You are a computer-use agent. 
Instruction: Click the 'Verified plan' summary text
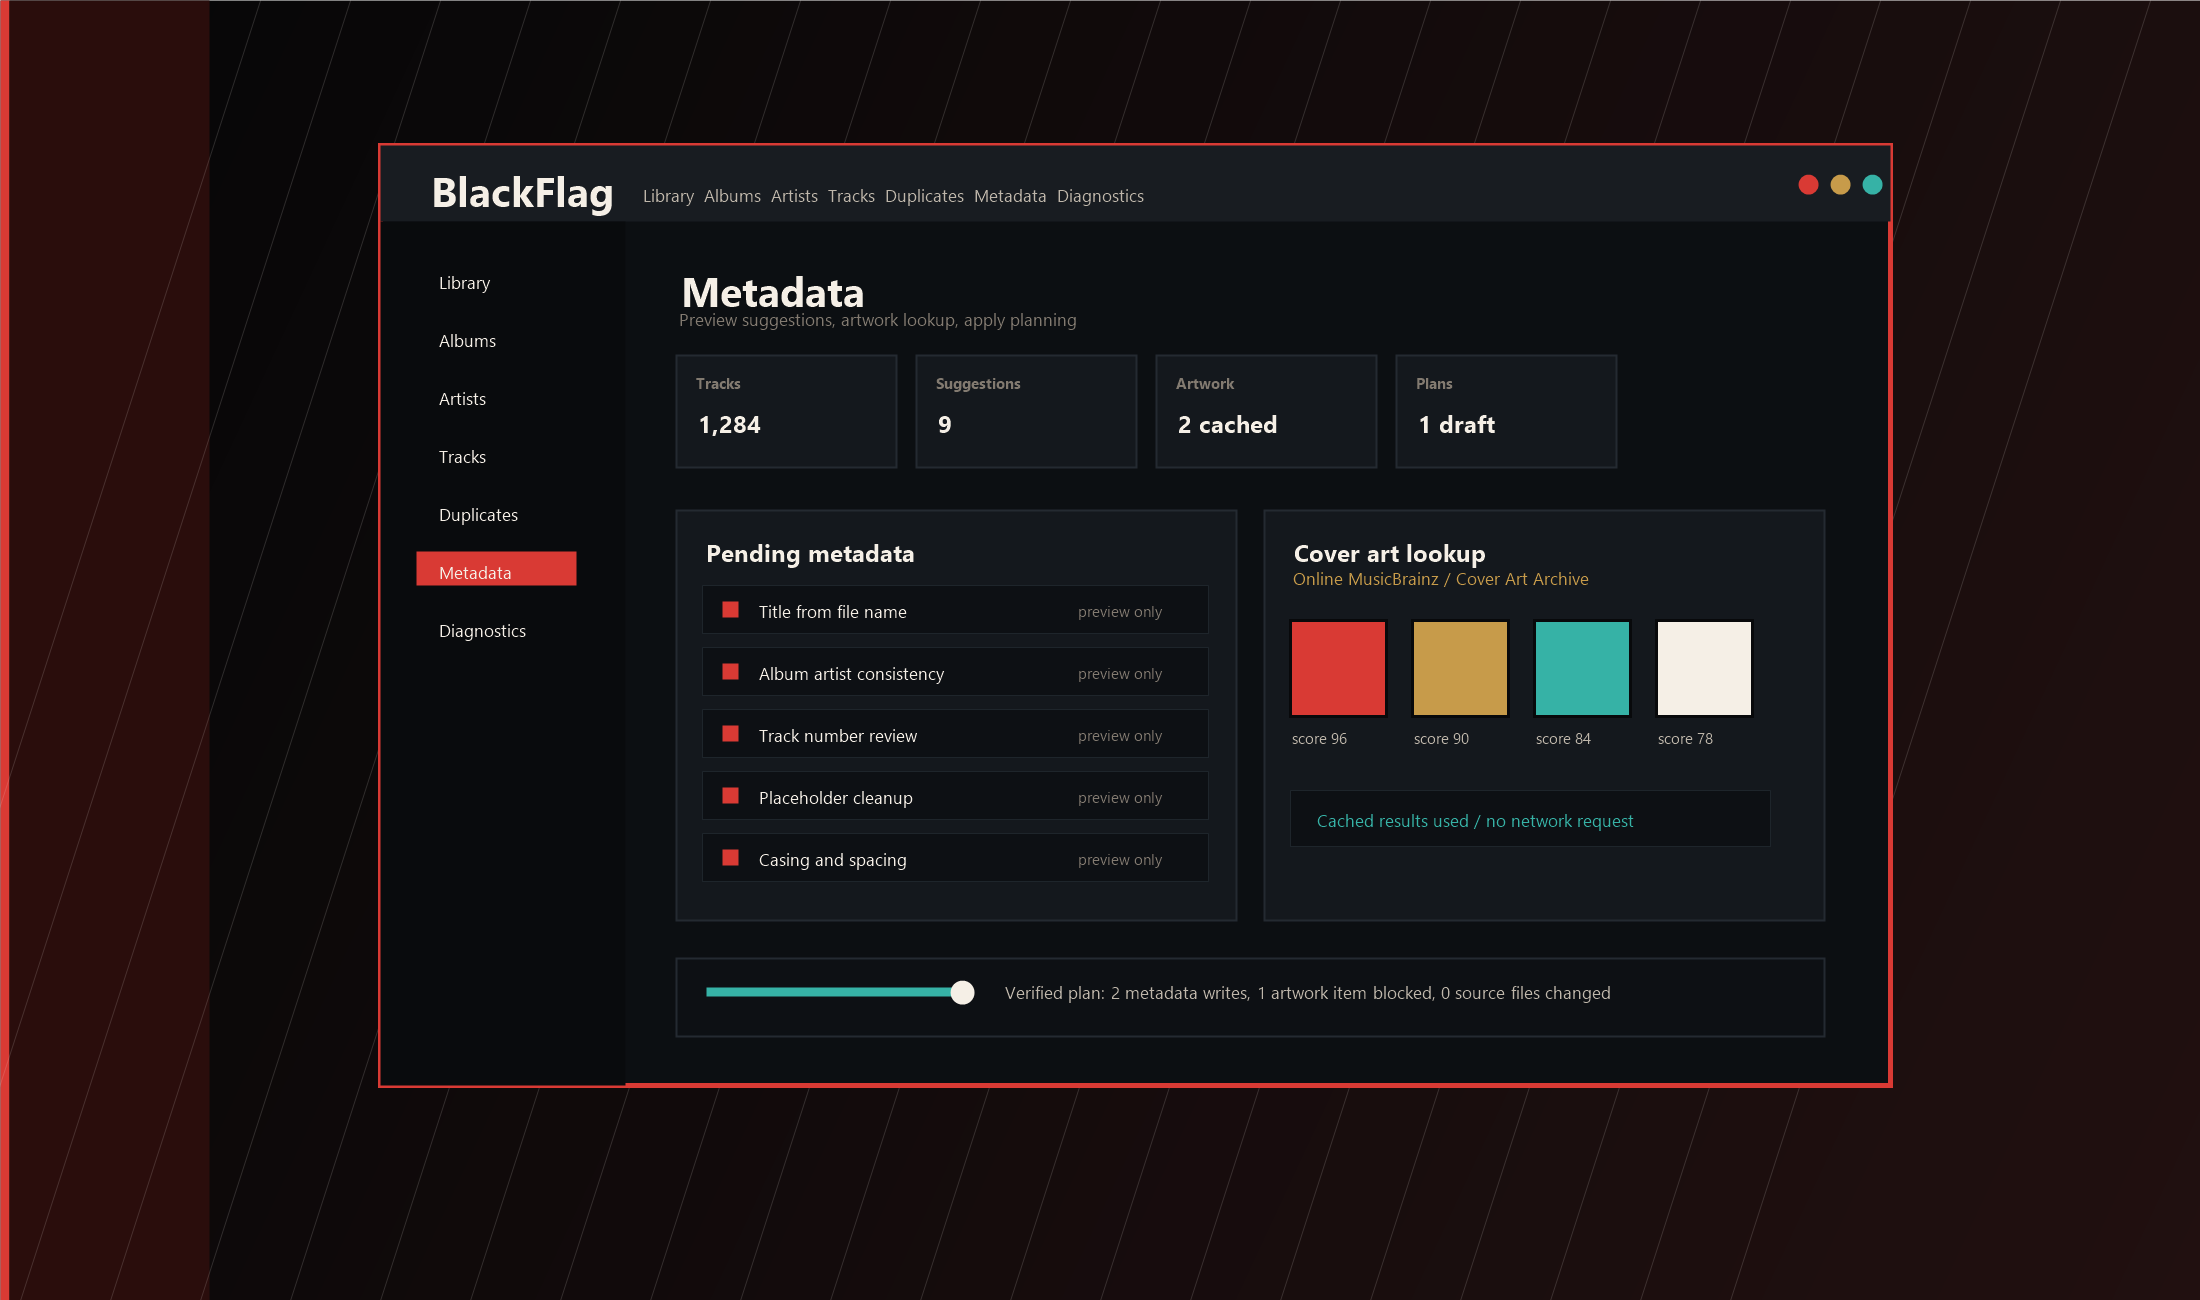1307,993
